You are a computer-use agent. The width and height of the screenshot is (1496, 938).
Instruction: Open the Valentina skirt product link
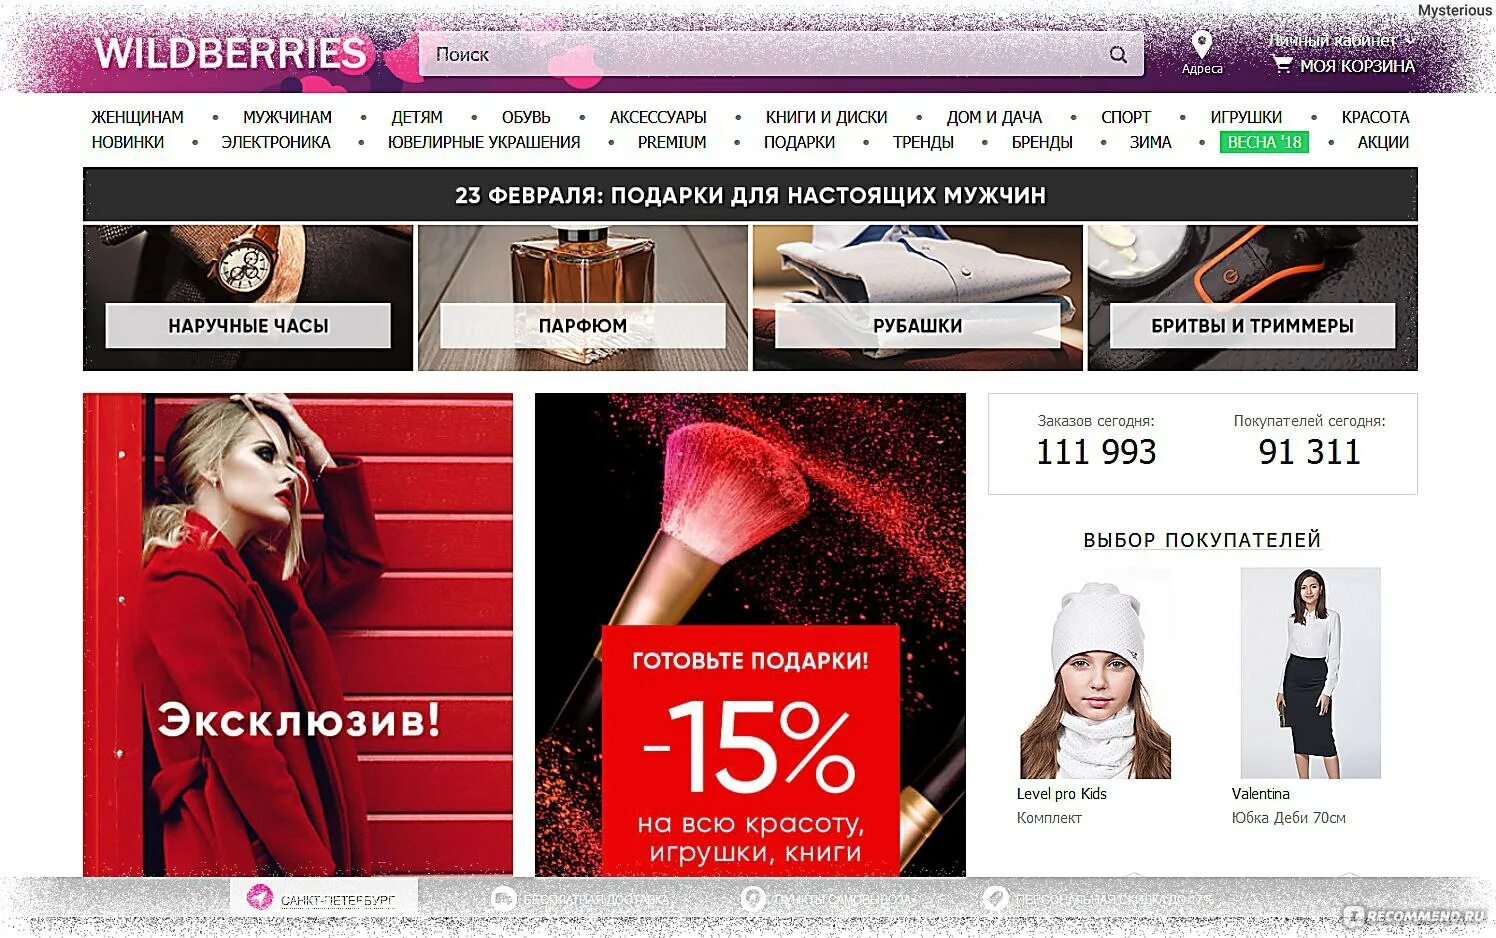pos(1261,794)
